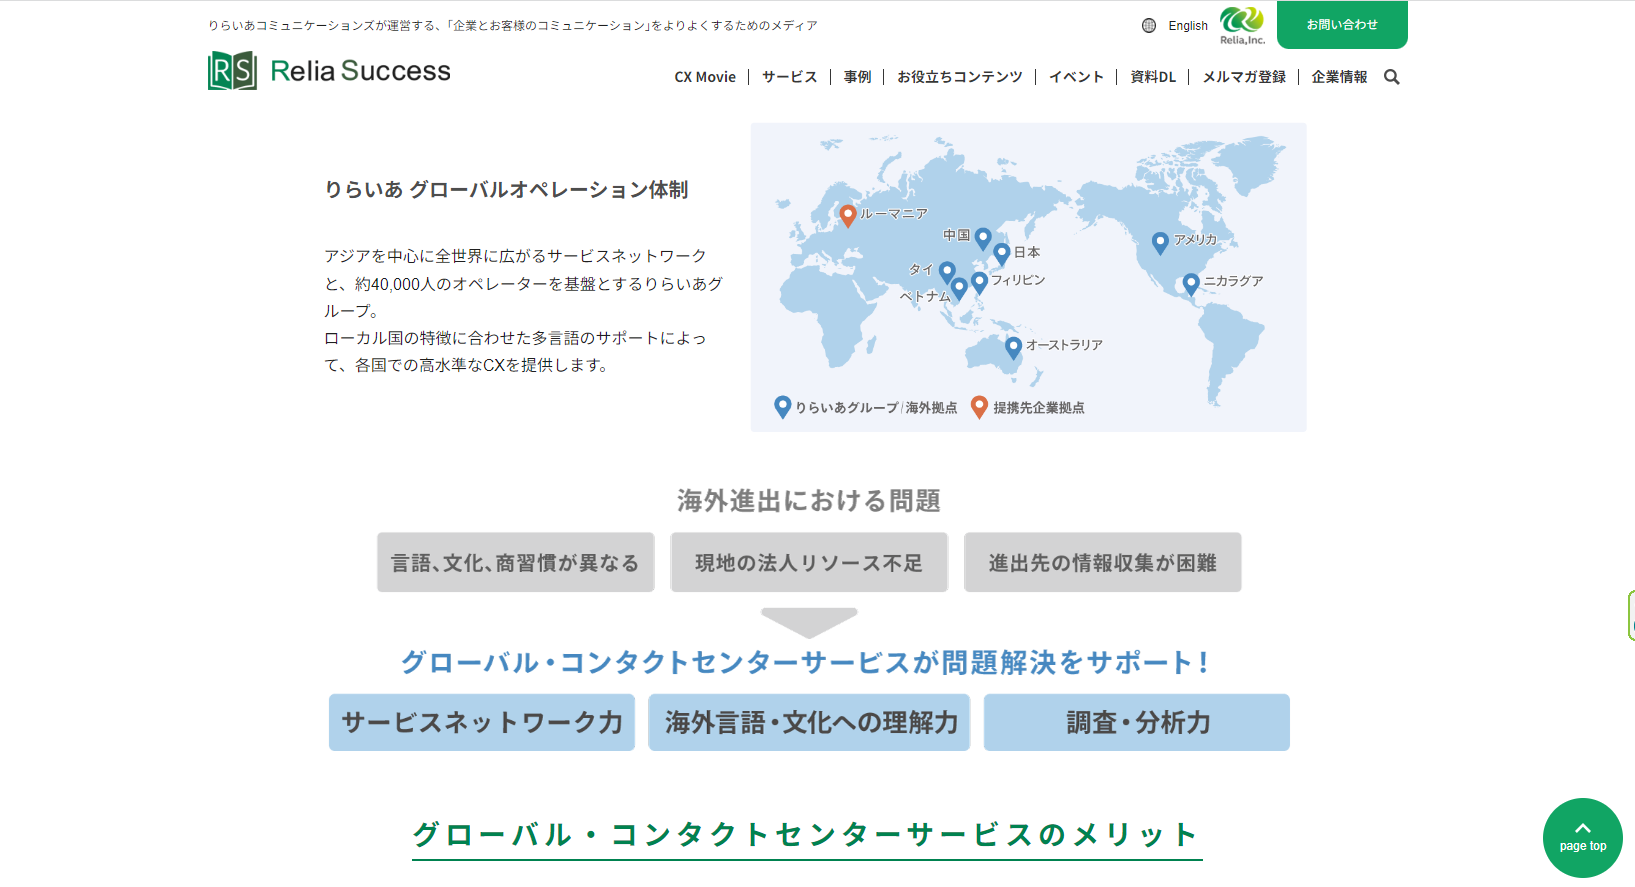Select the Philippines map pin
The image size is (1635, 887).
click(x=980, y=282)
